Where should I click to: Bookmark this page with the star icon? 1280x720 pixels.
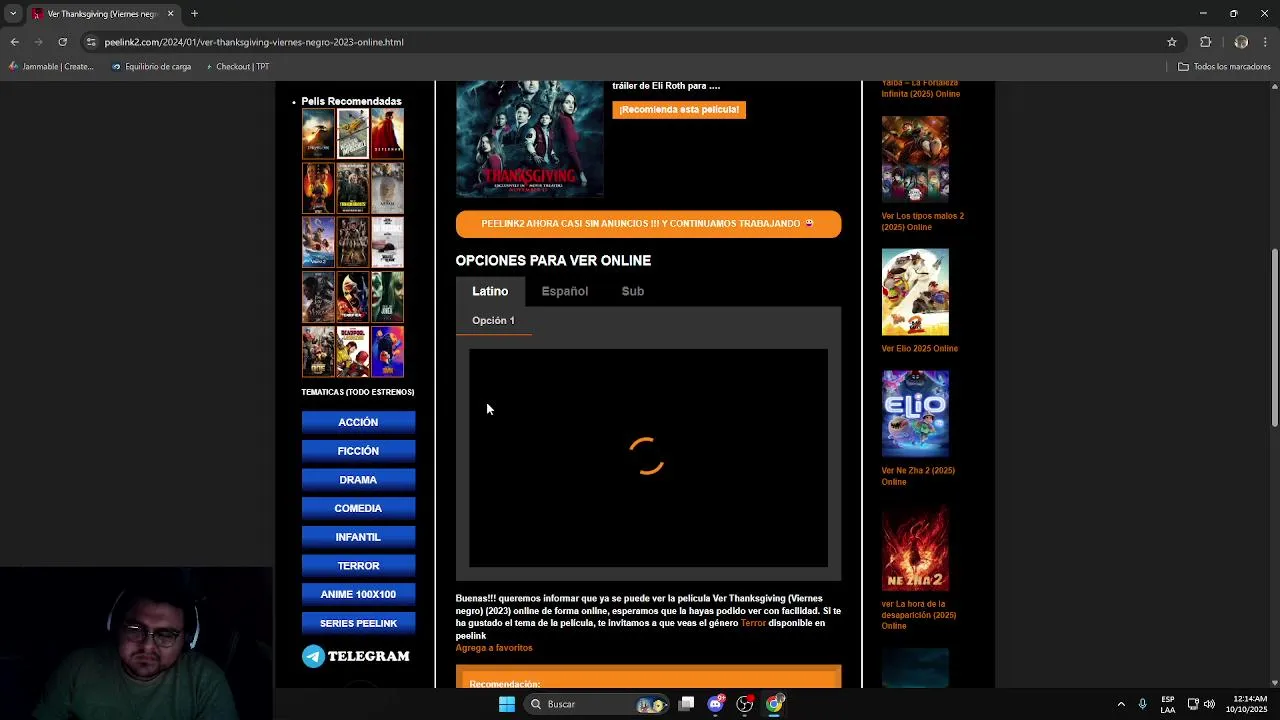(x=1172, y=42)
